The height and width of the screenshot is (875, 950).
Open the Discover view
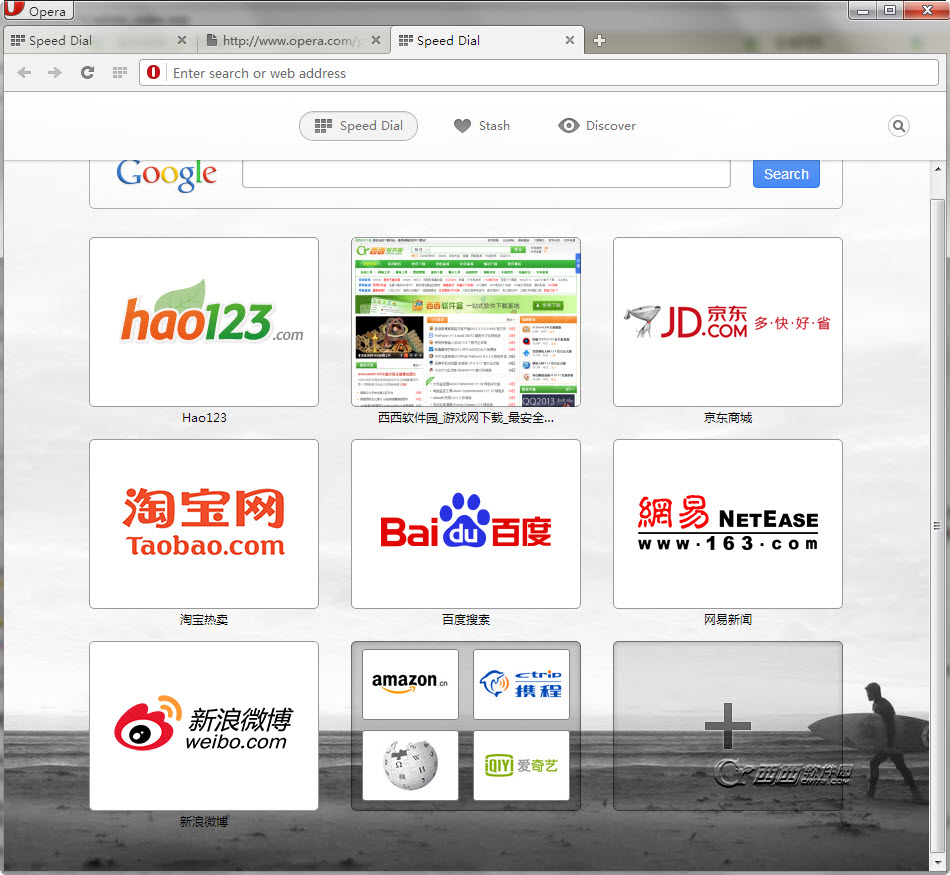tap(597, 126)
